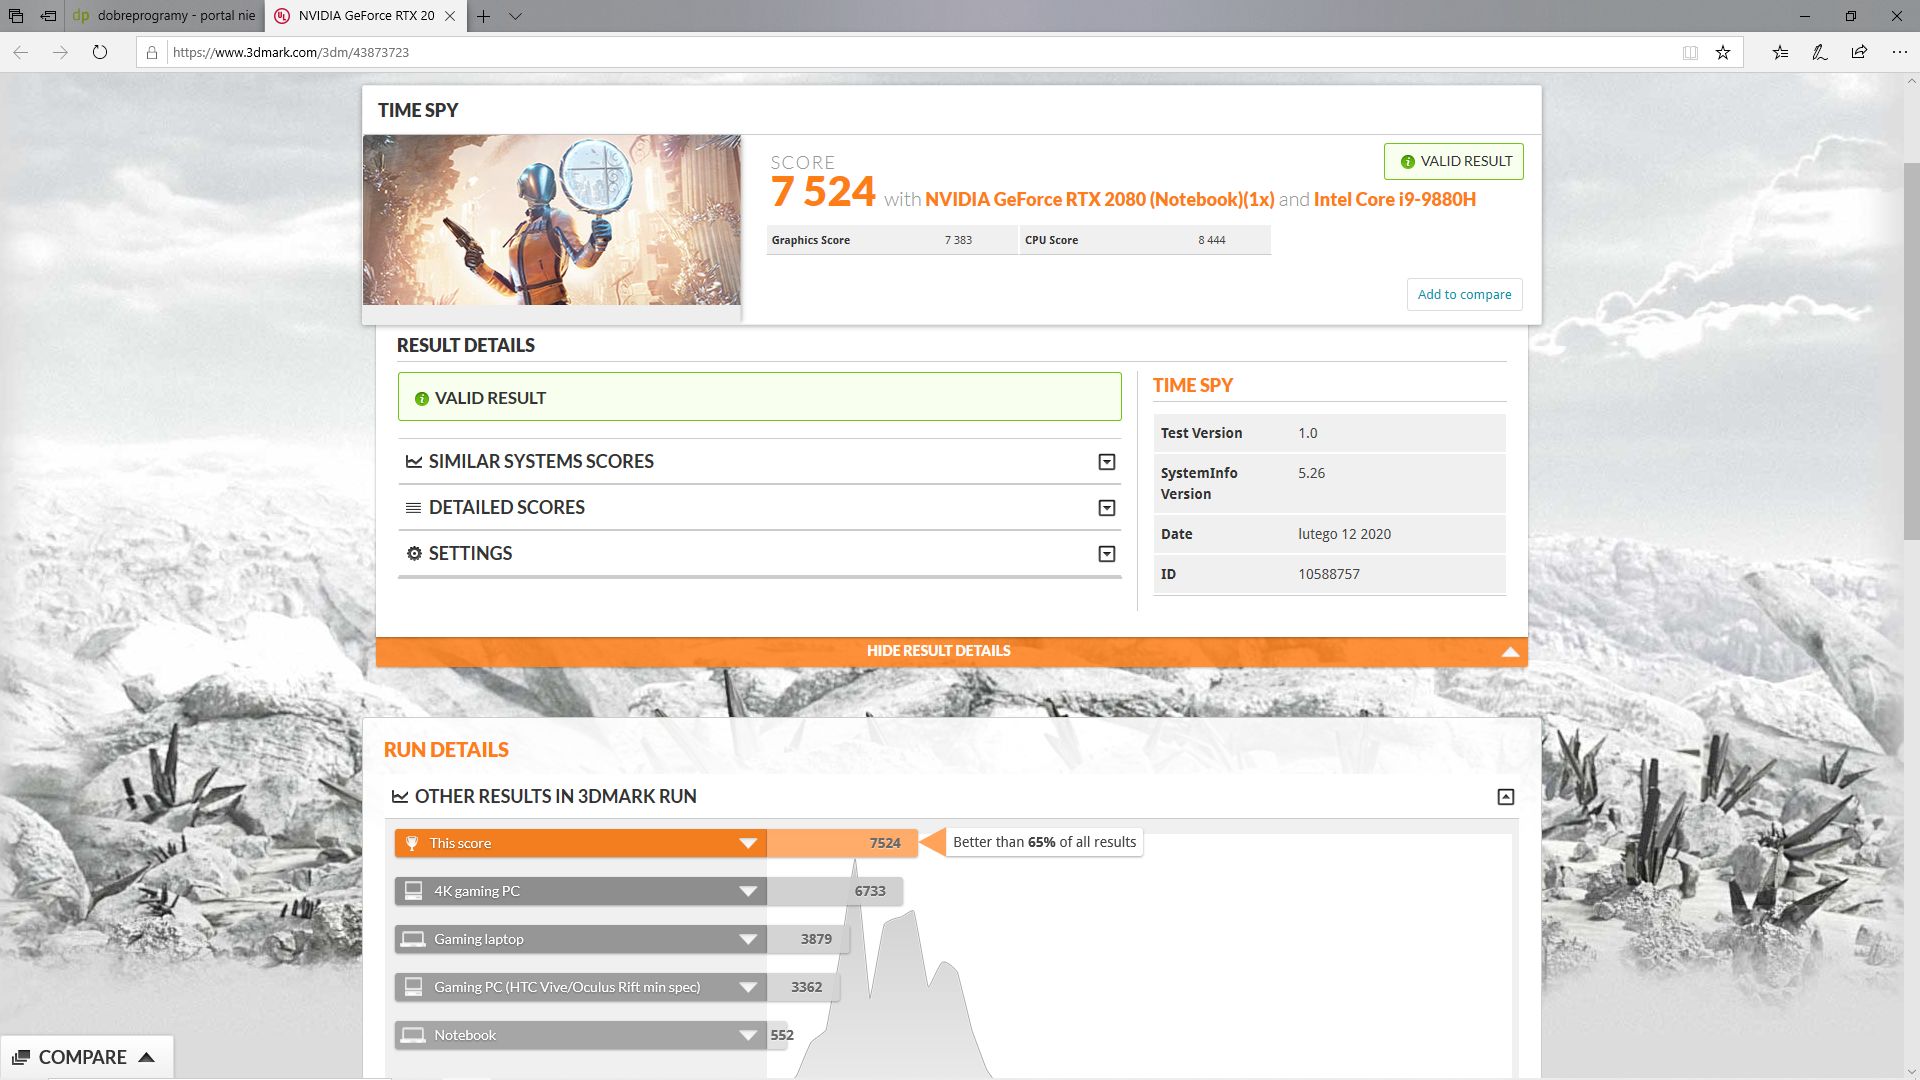The height and width of the screenshot is (1080, 1920).
Task: Click the green info icon in result details
Action: [x=422, y=399]
